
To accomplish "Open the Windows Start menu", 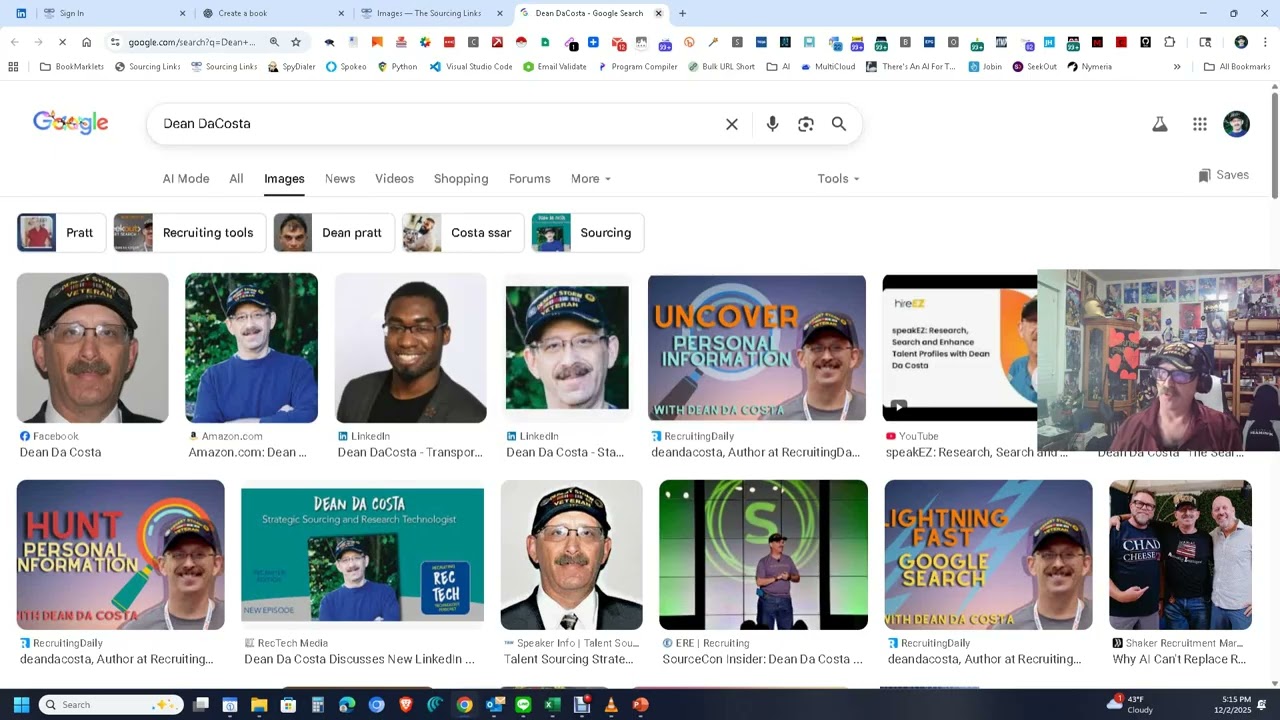I will (x=21, y=705).
